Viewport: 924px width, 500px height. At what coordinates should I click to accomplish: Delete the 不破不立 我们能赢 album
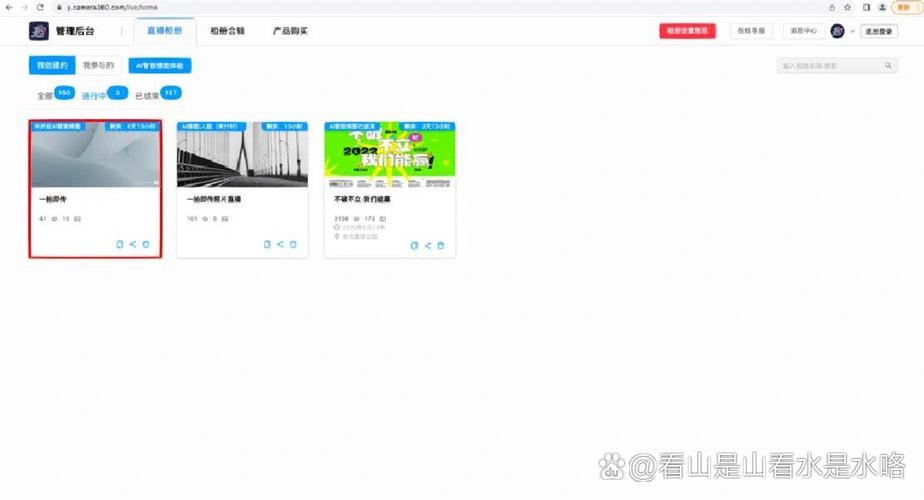click(x=441, y=245)
